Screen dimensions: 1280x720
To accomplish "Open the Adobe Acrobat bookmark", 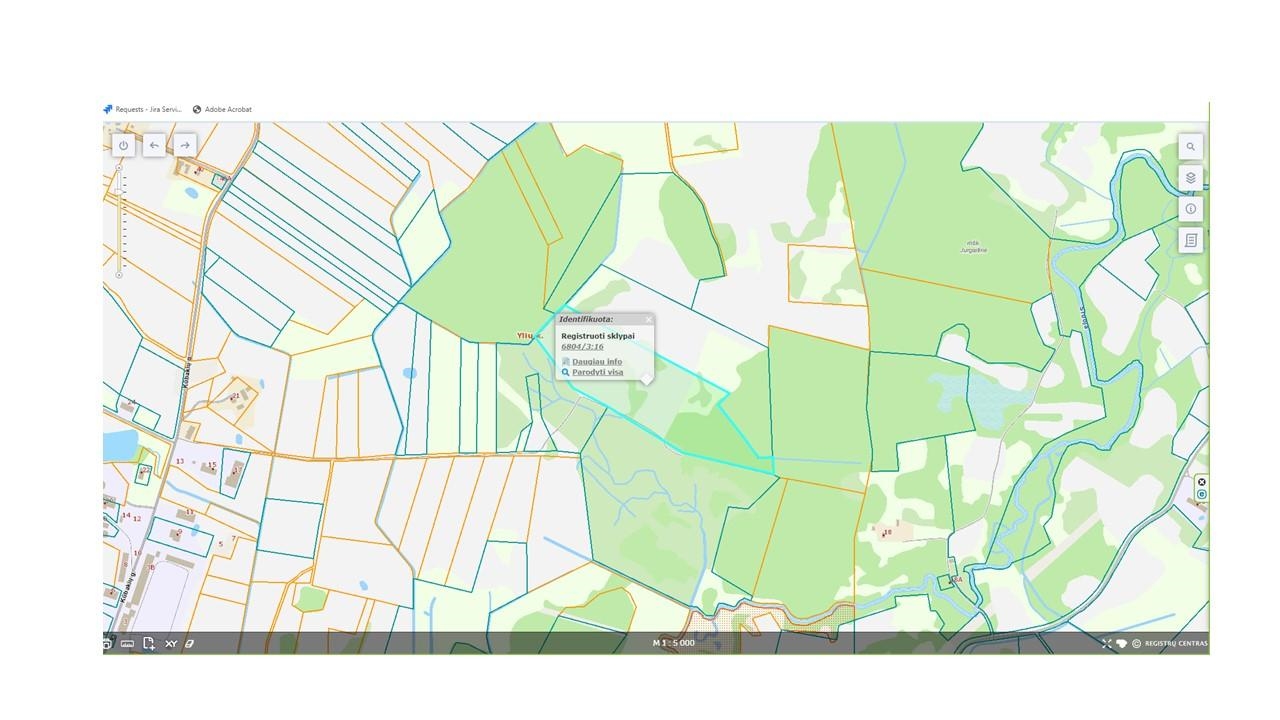I will coord(228,109).
